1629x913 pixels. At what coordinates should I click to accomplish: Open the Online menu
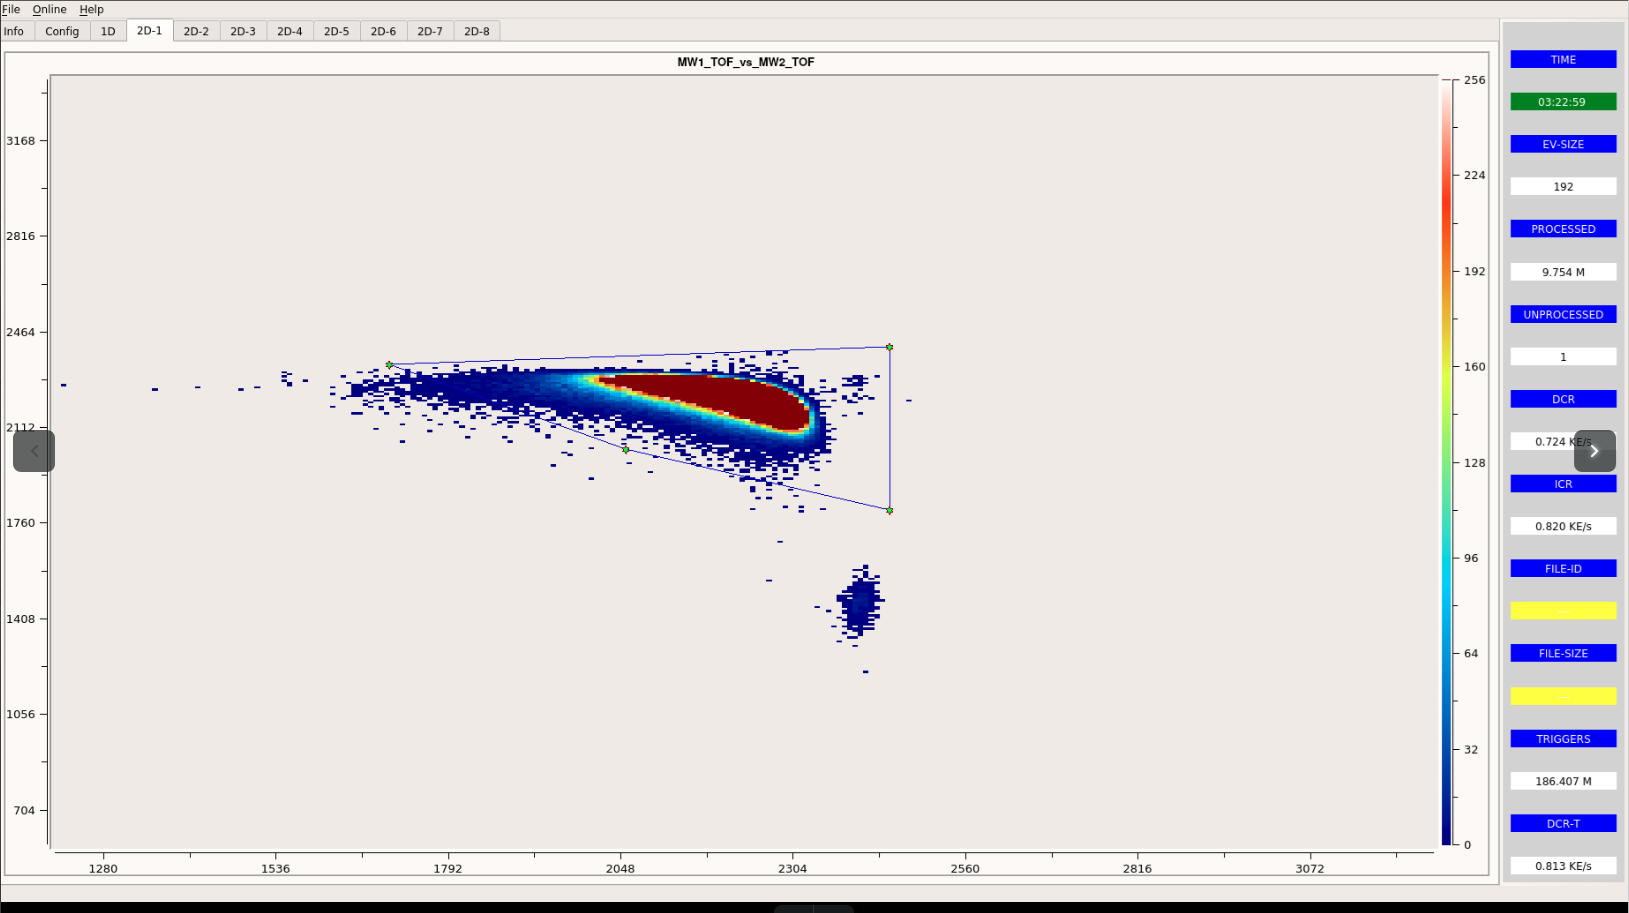click(x=50, y=9)
